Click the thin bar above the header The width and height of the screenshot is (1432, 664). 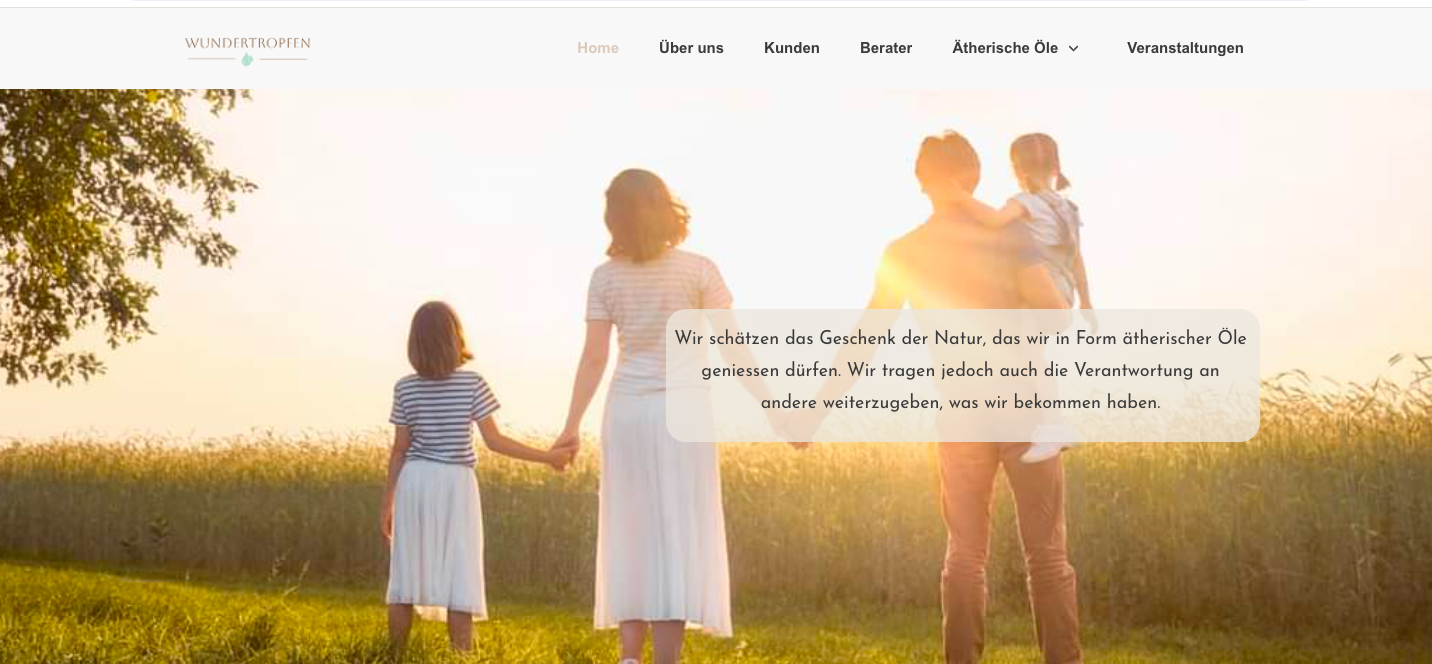tap(716, 4)
